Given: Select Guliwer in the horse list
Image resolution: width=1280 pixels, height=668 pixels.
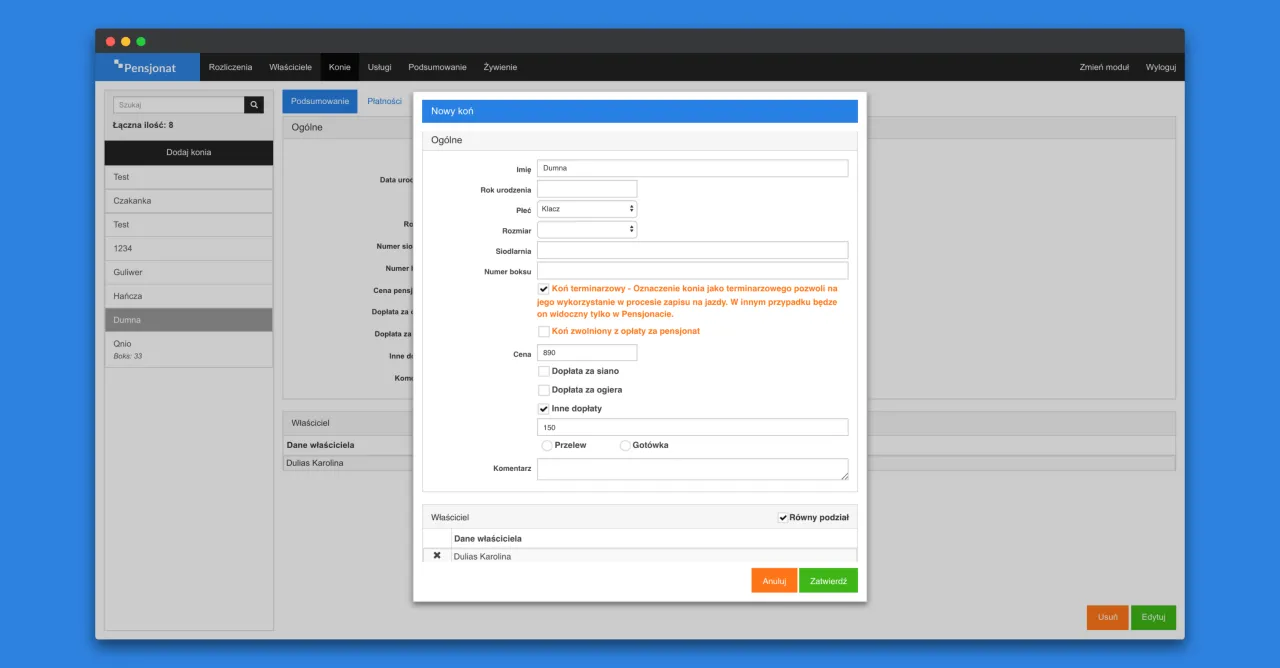Looking at the screenshot, I should pos(189,272).
